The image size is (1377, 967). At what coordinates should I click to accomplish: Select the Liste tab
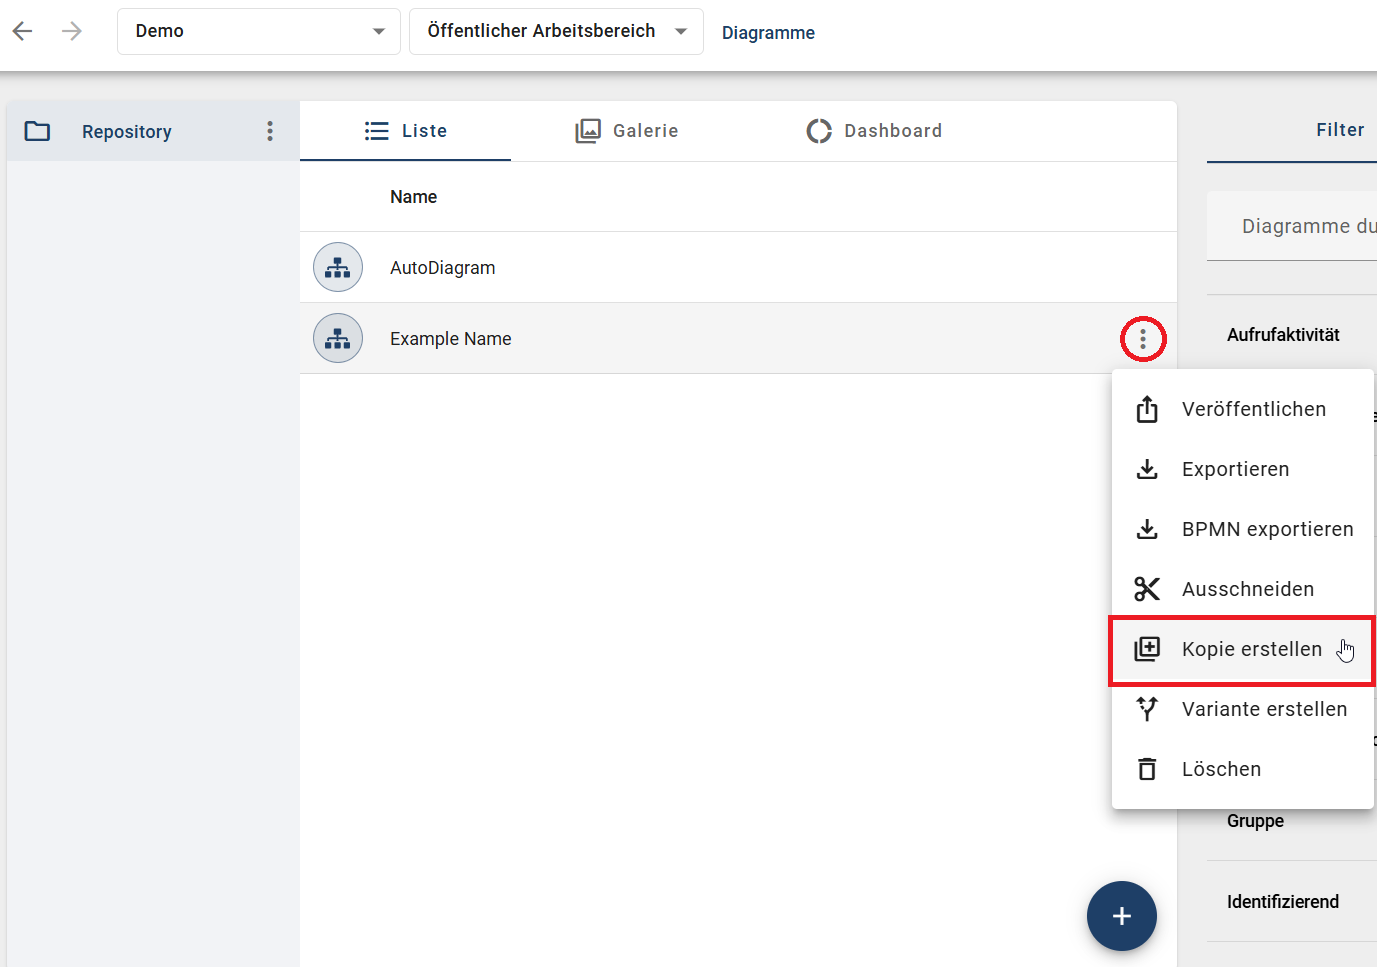point(406,131)
